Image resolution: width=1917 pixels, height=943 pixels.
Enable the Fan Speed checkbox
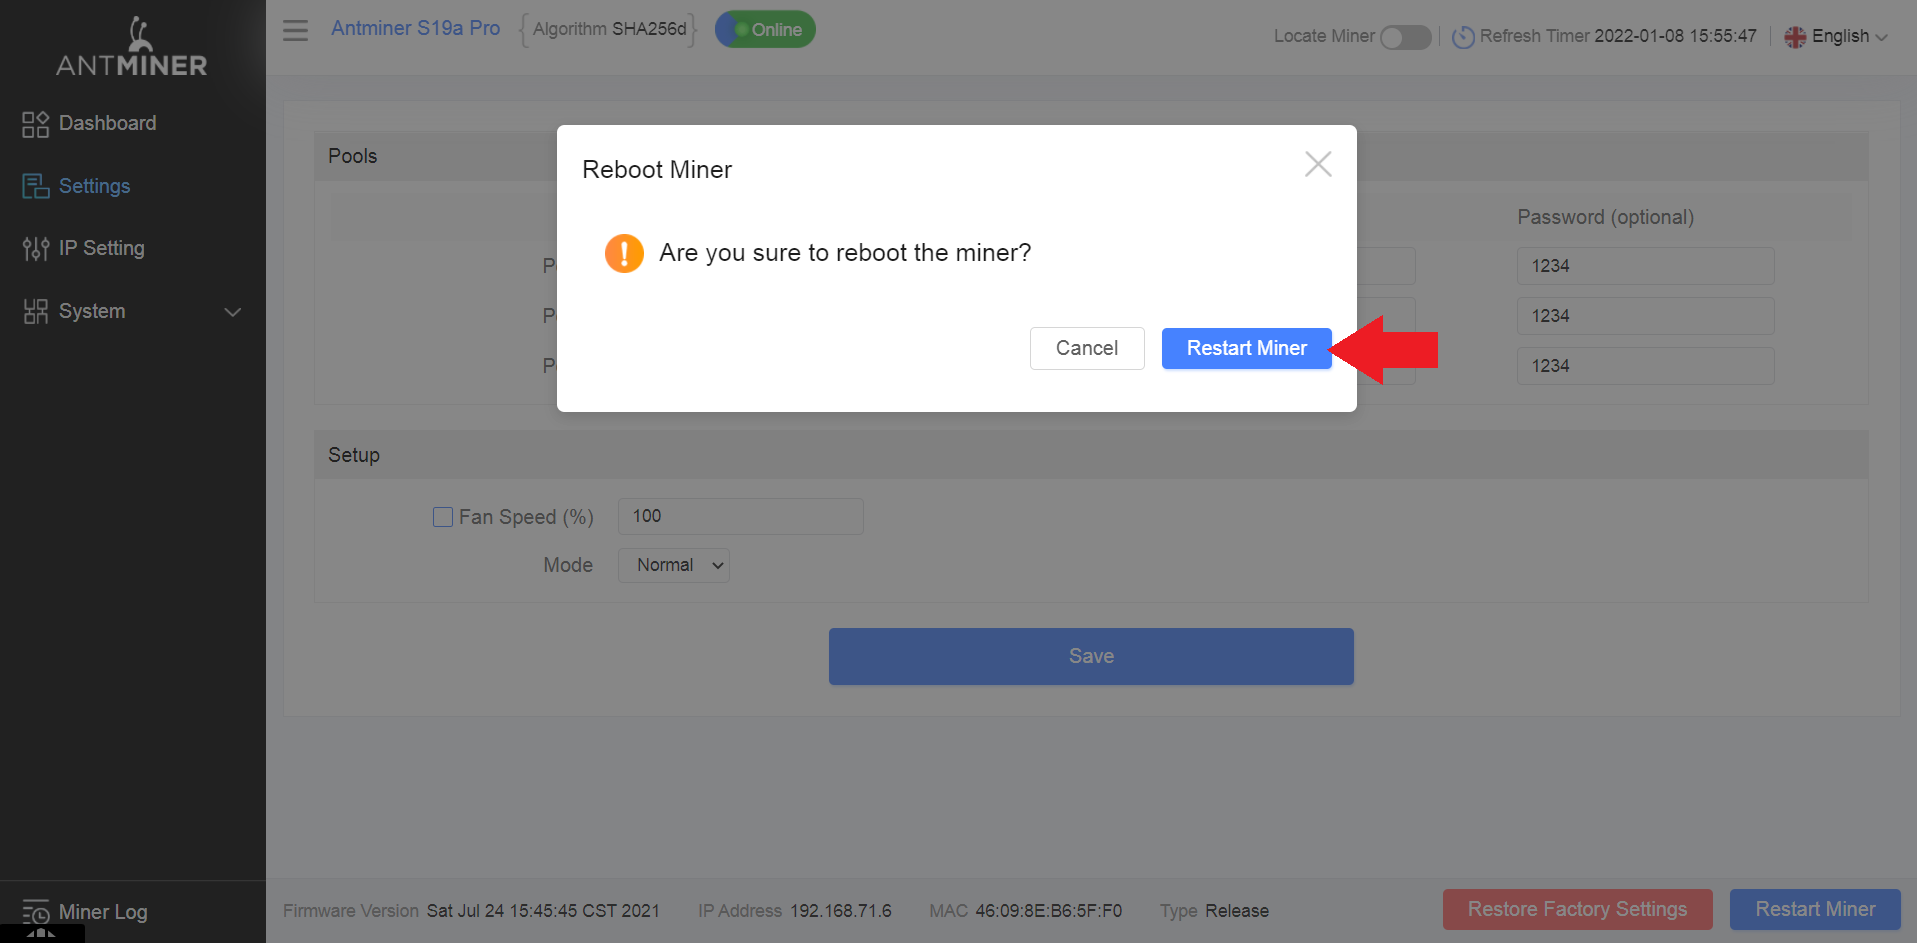(x=443, y=517)
